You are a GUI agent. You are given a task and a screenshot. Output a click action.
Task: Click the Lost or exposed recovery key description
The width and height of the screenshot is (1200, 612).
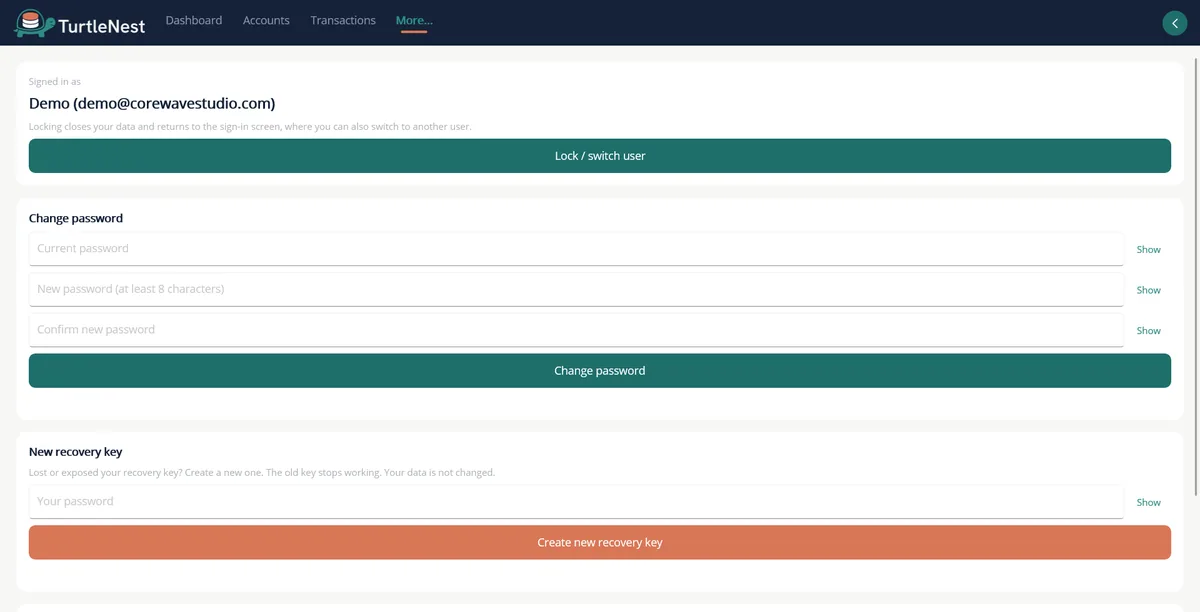point(262,472)
